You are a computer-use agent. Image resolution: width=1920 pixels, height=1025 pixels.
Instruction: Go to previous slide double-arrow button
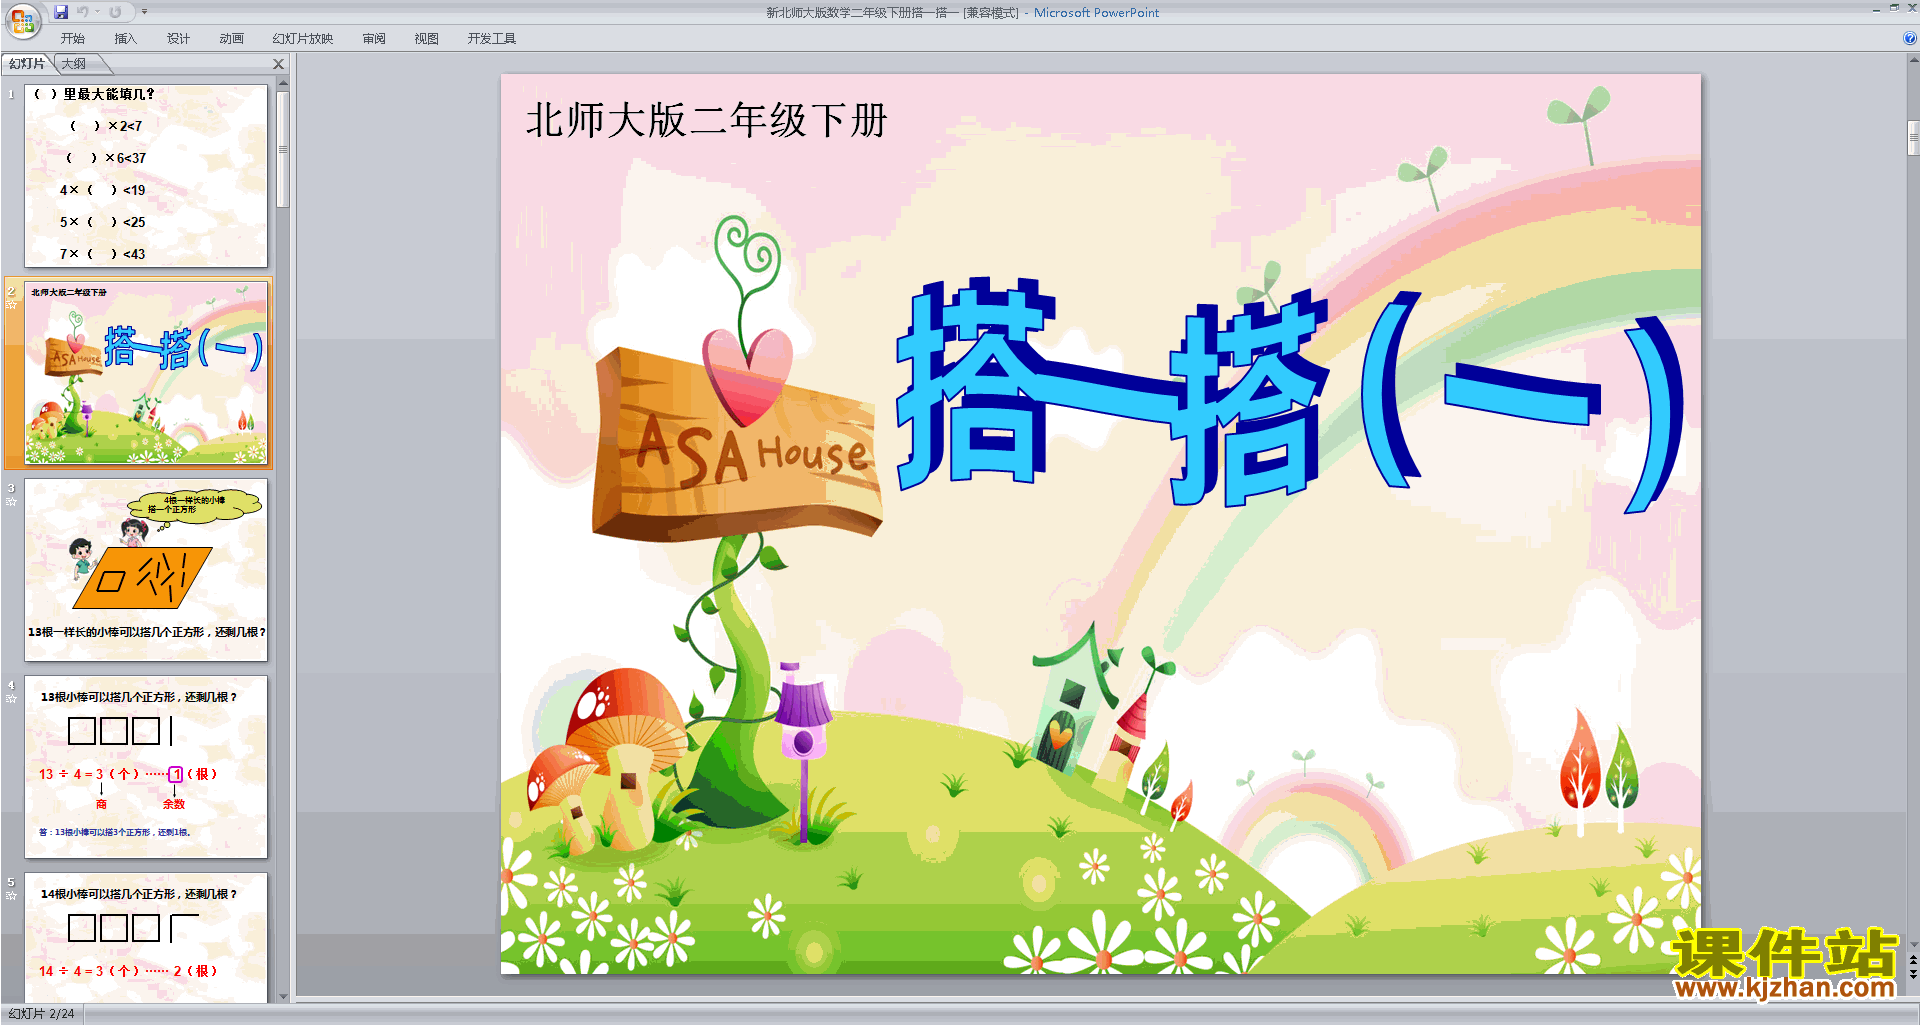coord(1913,960)
